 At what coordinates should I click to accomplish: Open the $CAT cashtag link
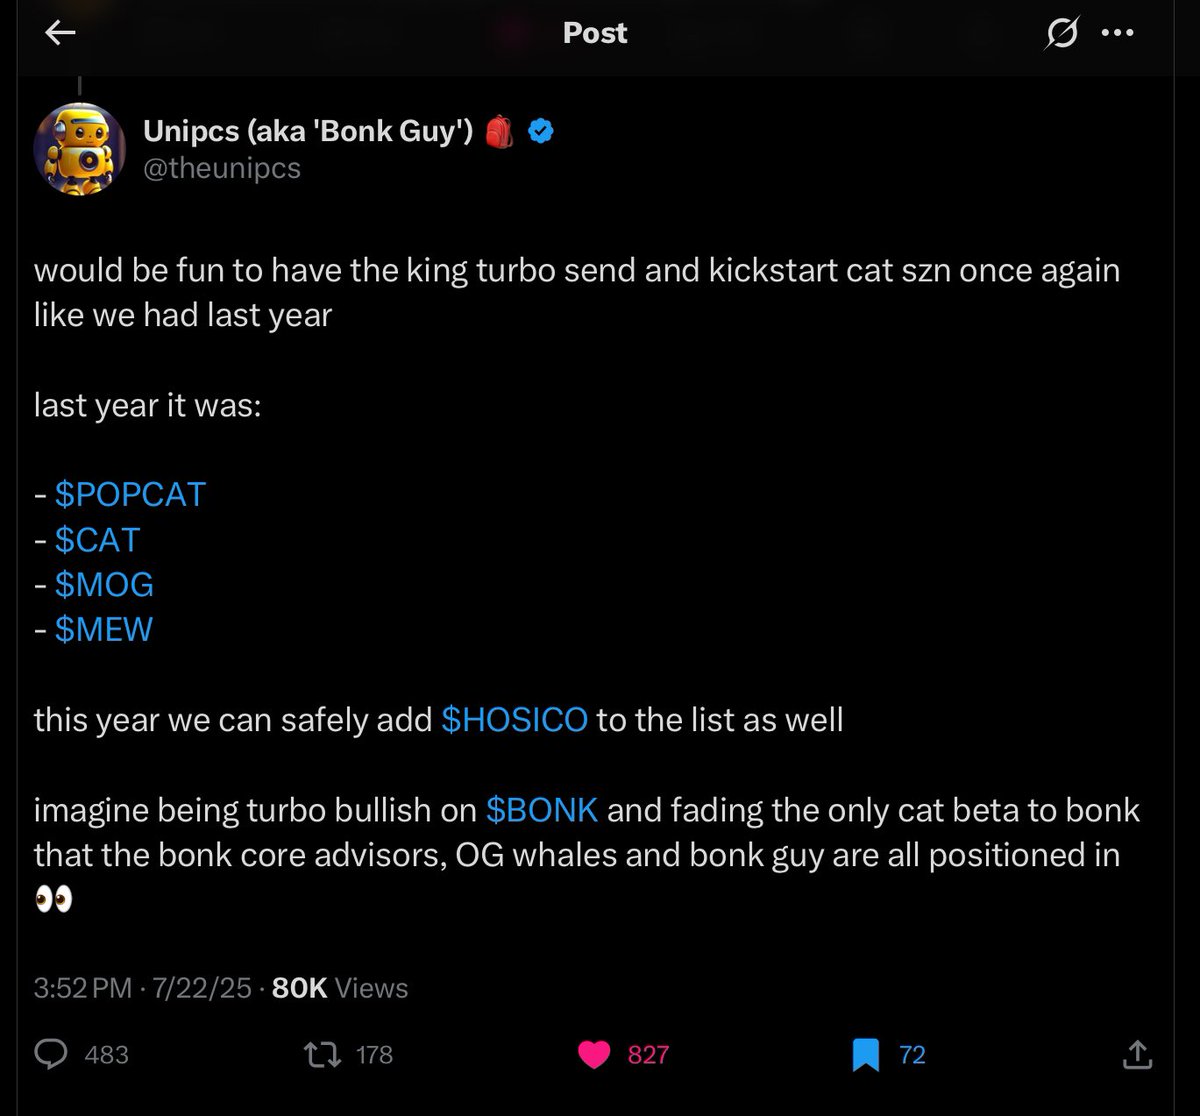[97, 540]
